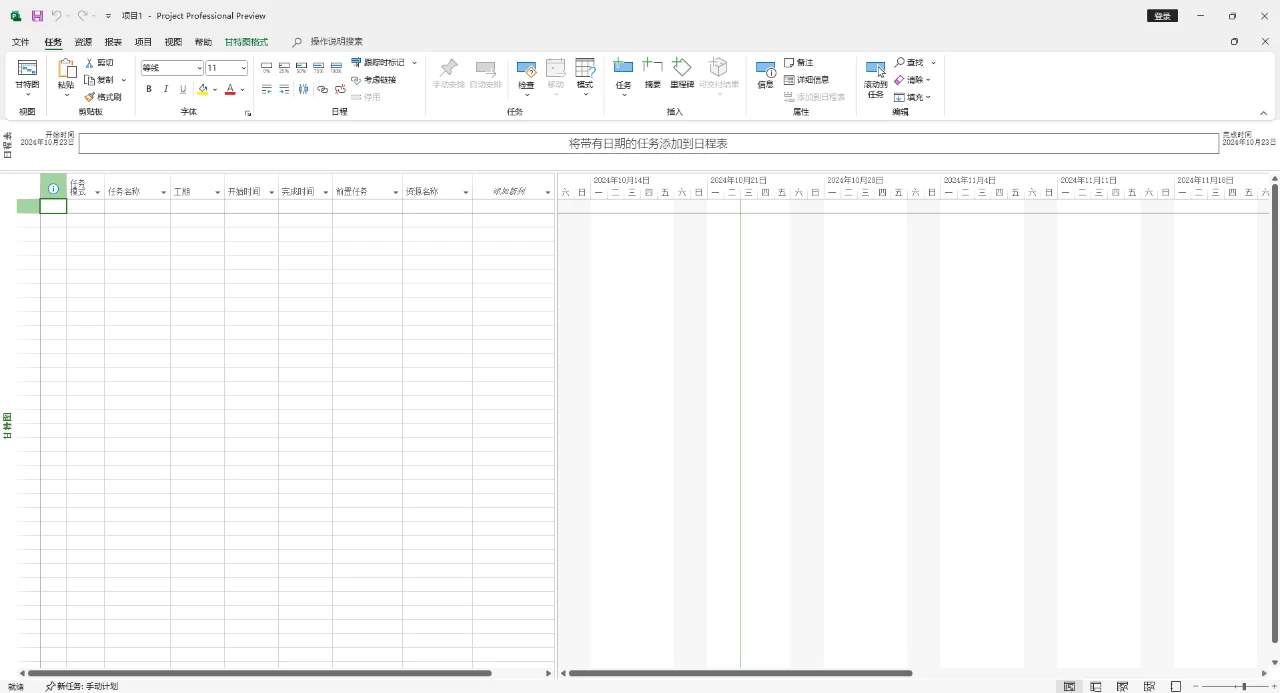Click Mark on Track (跟踪时标记)
The width and height of the screenshot is (1280, 693).
point(378,63)
